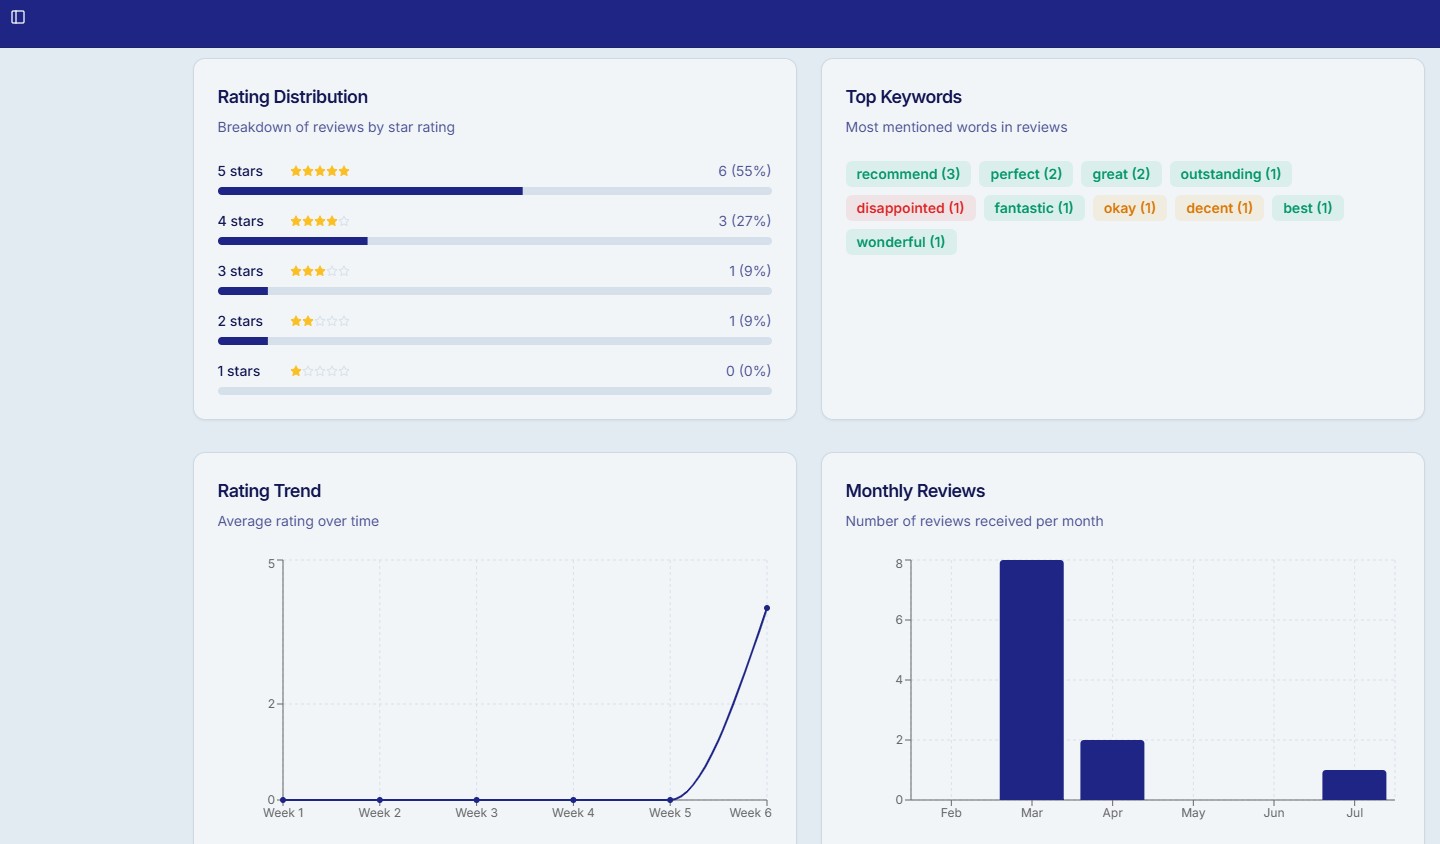Click the 5 stars rating icons
Image resolution: width=1440 pixels, height=844 pixels.
320,171
